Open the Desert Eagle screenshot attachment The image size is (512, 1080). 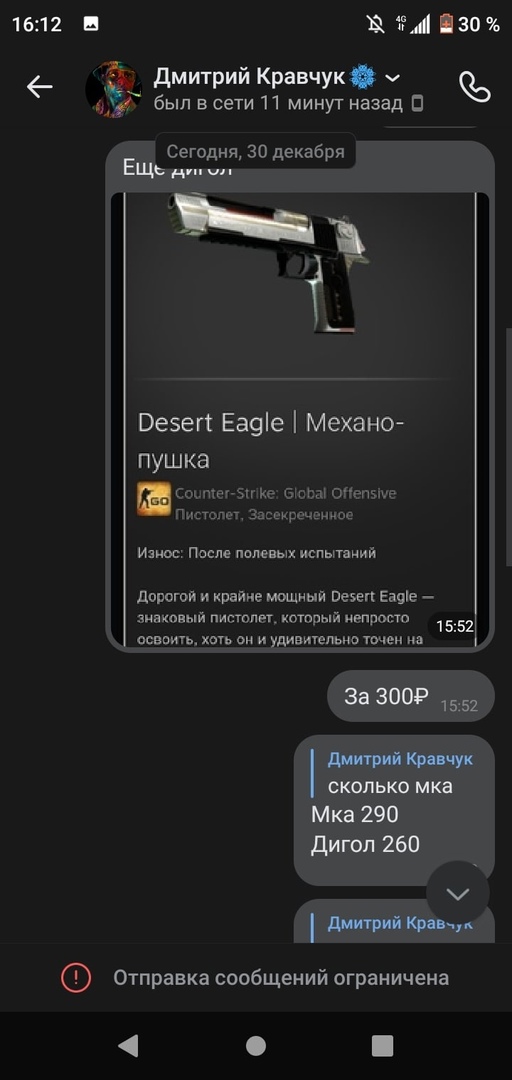[300, 419]
